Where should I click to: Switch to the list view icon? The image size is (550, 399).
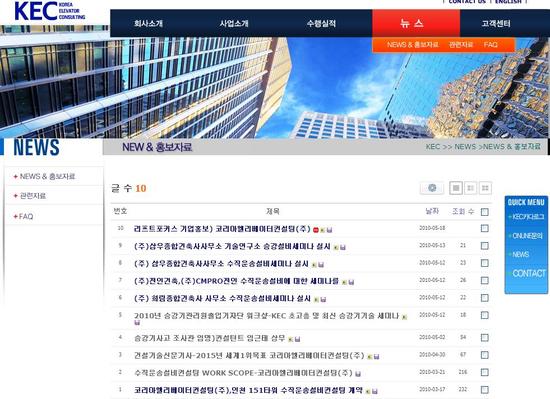click(456, 188)
